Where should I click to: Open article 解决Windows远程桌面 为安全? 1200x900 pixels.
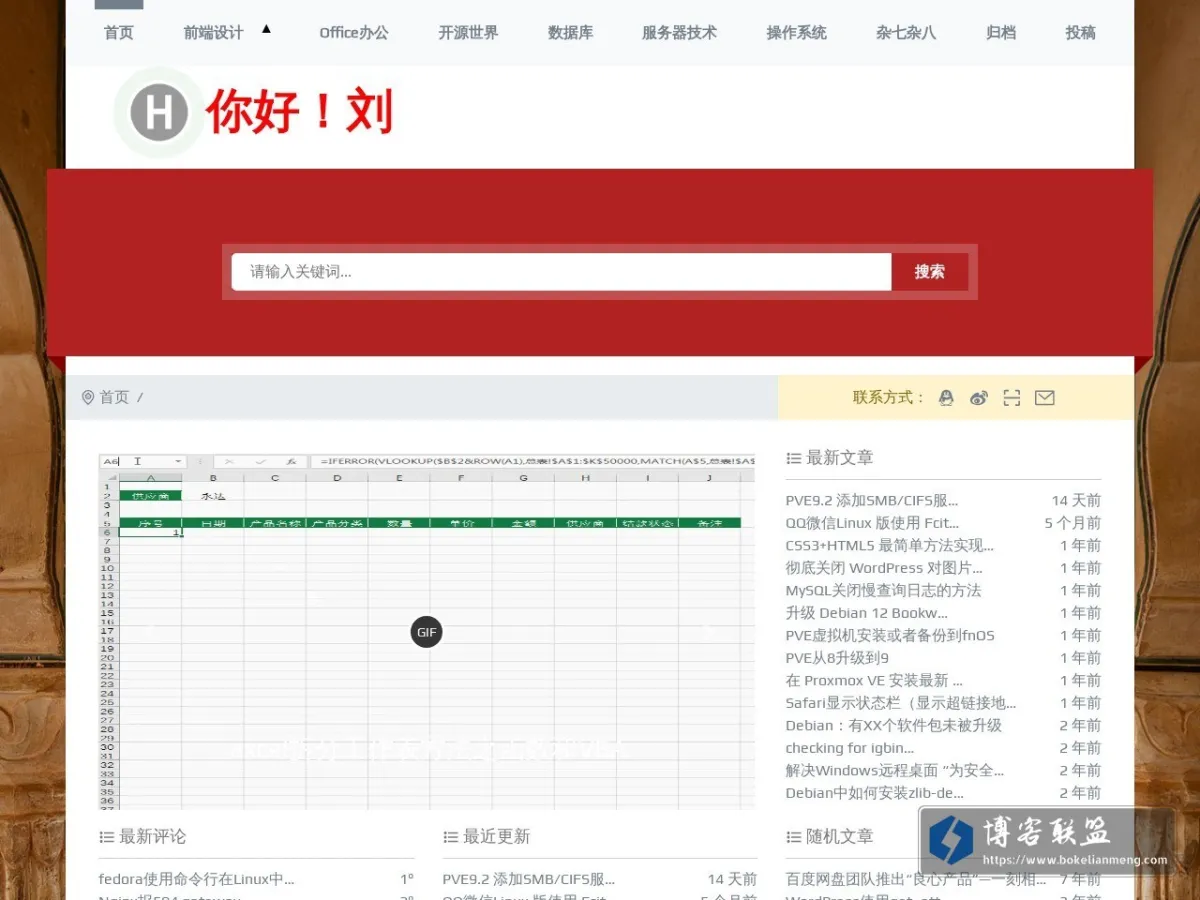tap(895, 771)
